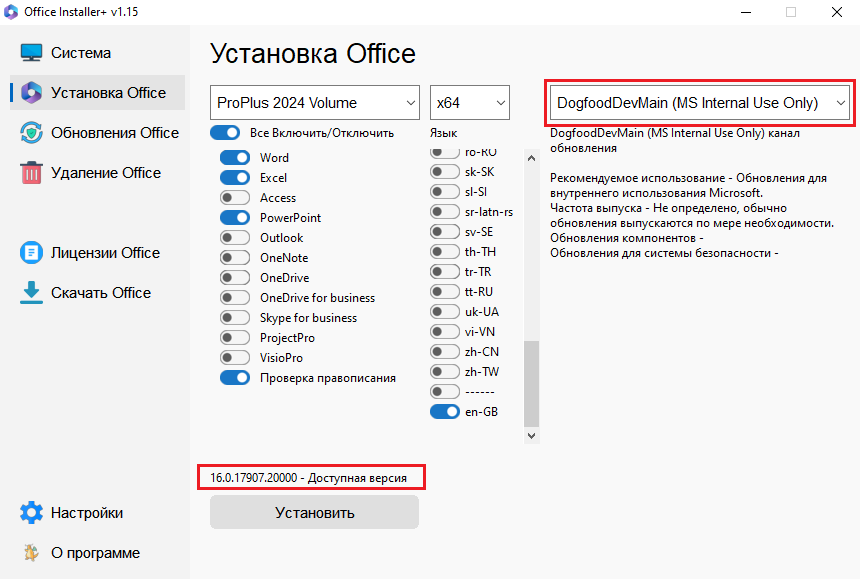The height and width of the screenshot is (579, 860).
Task: Enable the tr-TR language toggle
Action: click(x=445, y=272)
